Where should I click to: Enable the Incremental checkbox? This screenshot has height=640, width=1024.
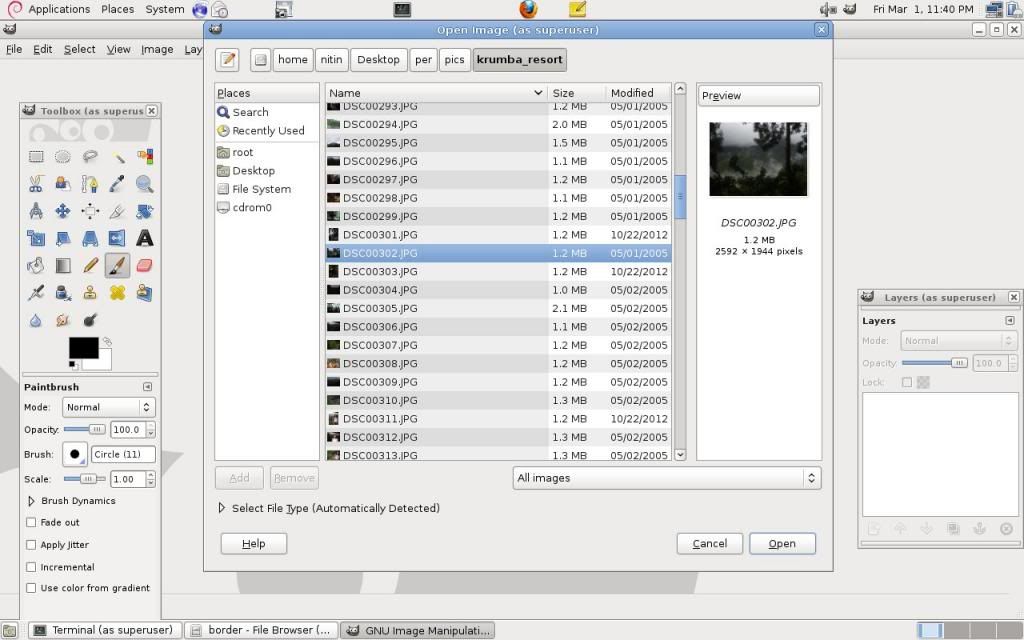tap(31, 567)
